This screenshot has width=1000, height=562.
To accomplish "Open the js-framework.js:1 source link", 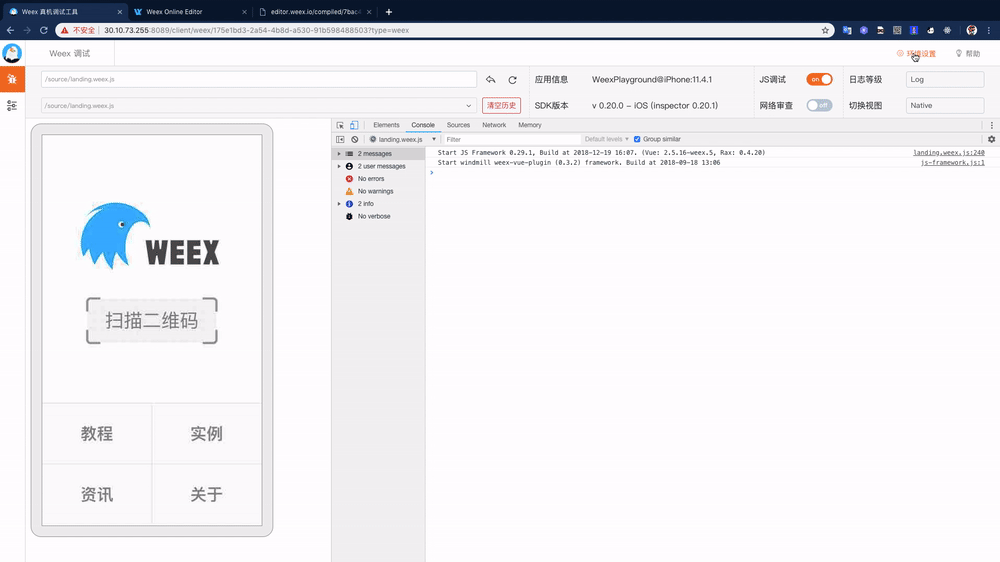I will click(952, 163).
